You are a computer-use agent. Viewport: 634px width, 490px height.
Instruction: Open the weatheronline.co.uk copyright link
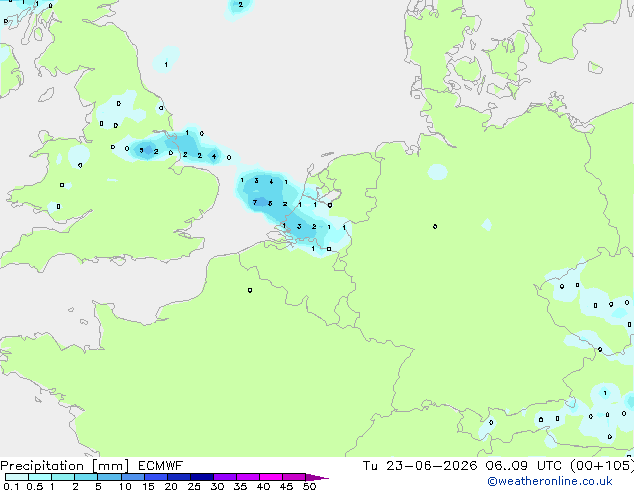coord(550,481)
